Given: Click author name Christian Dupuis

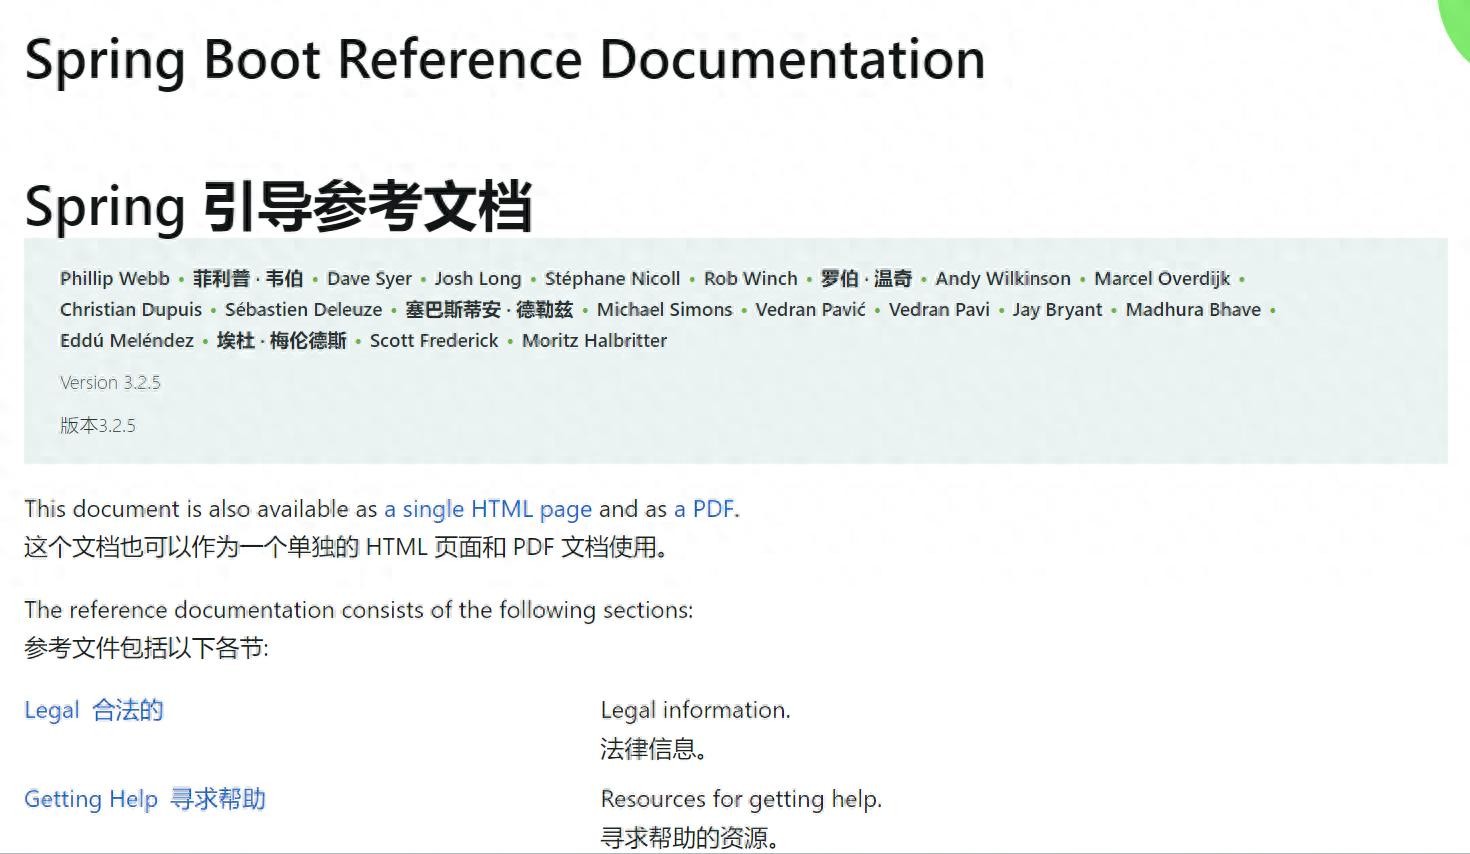Looking at the screenshot, I should pos(130,310).
